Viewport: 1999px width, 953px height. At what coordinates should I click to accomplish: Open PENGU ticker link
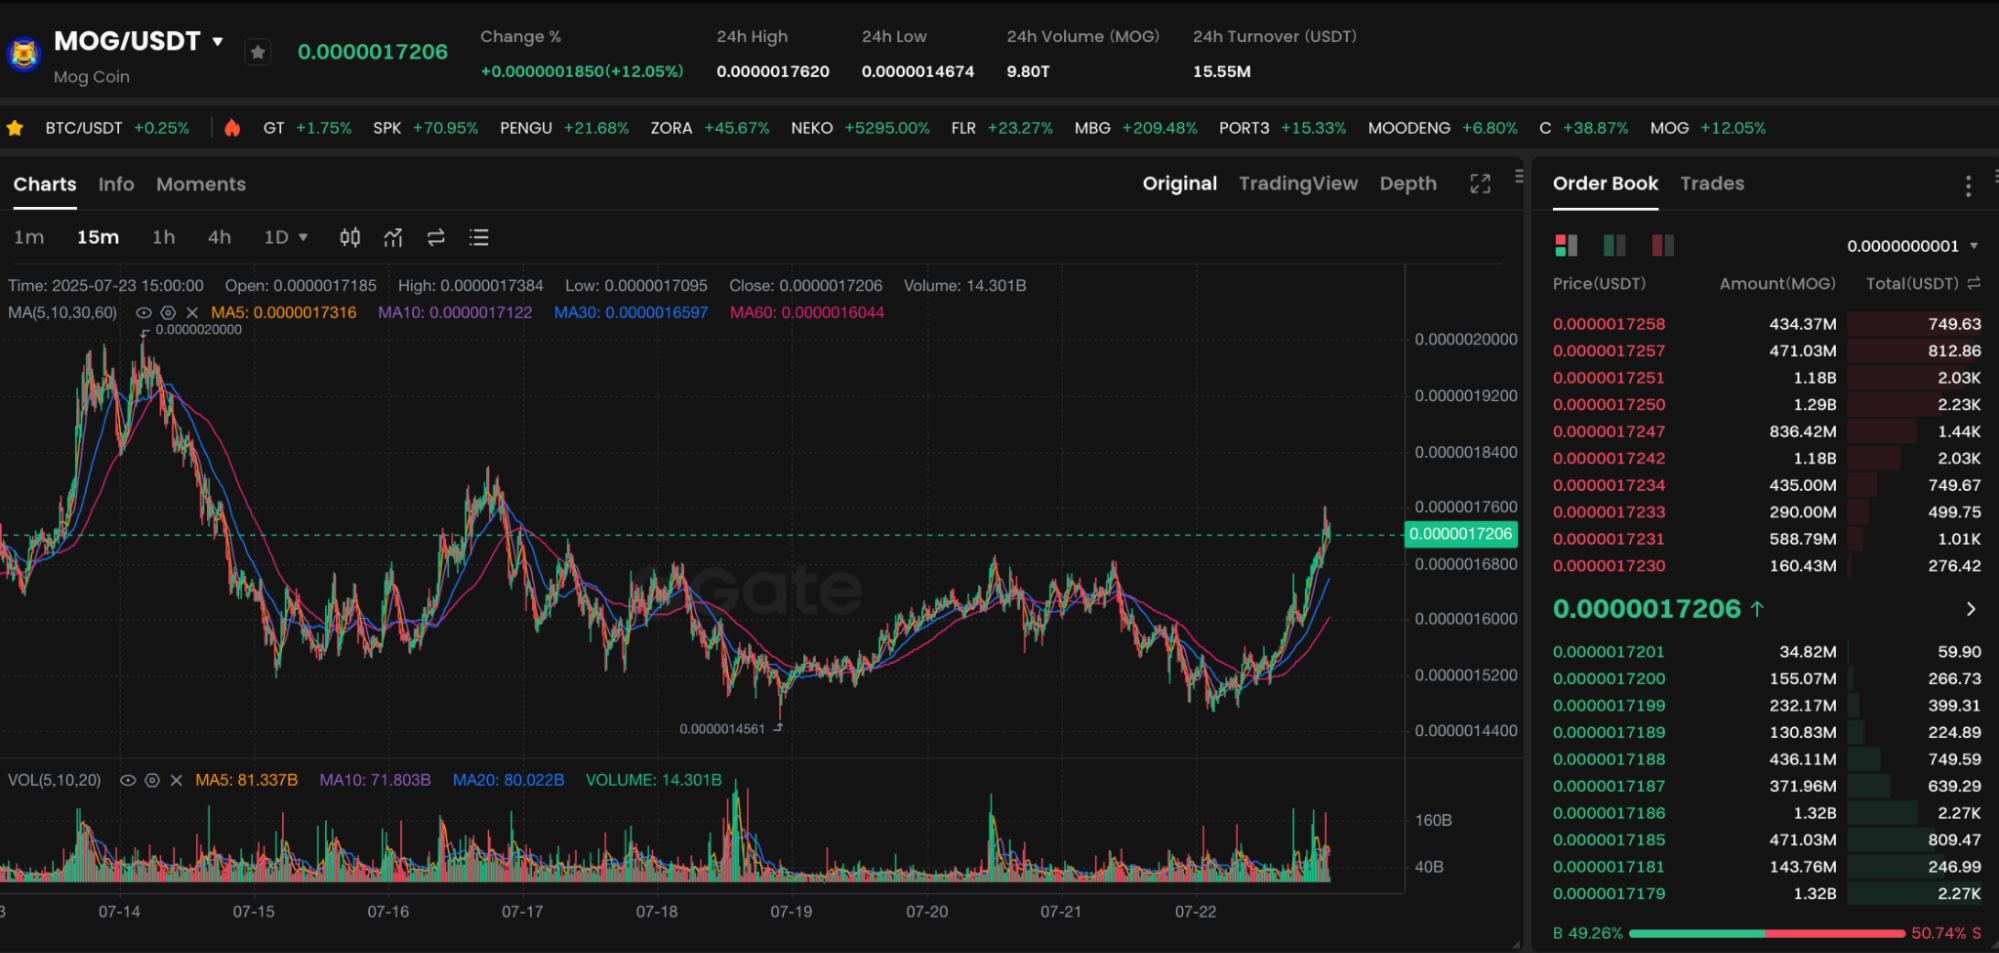[564, 128]
